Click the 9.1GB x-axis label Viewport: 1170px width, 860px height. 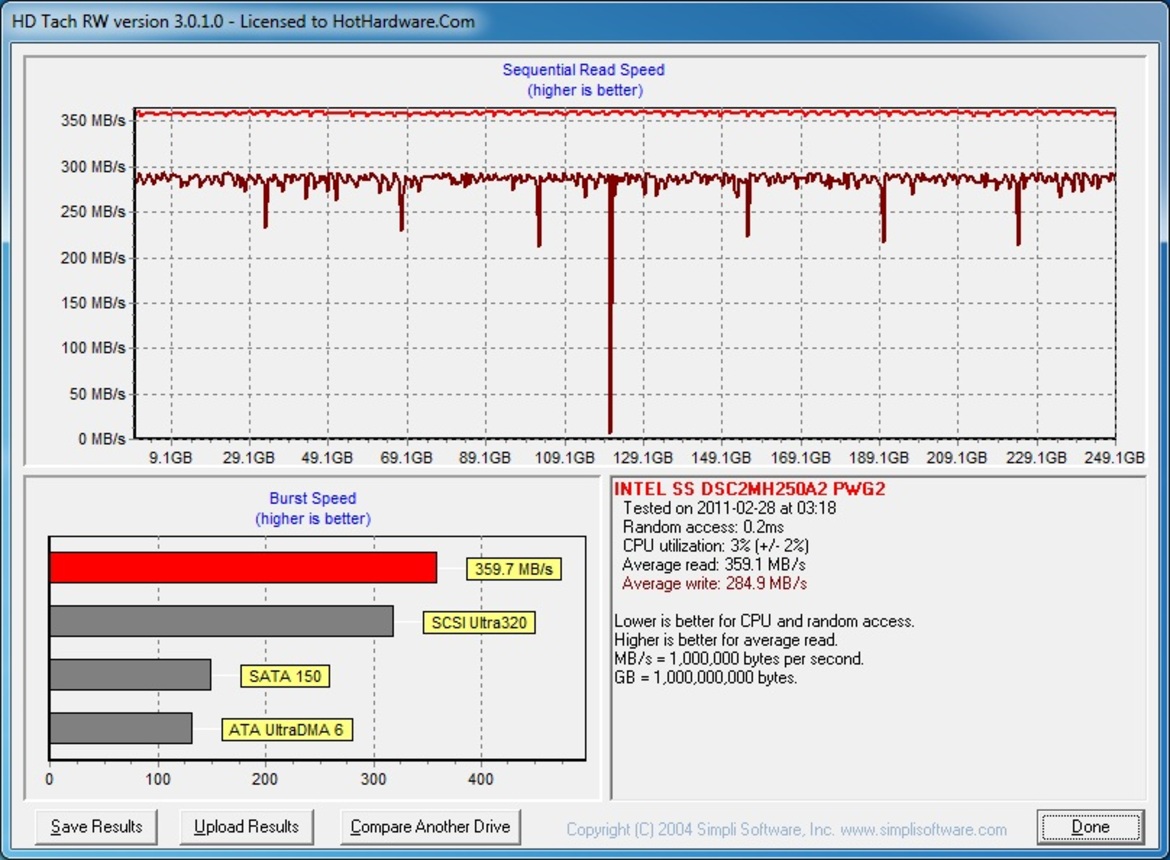(170, 457)
